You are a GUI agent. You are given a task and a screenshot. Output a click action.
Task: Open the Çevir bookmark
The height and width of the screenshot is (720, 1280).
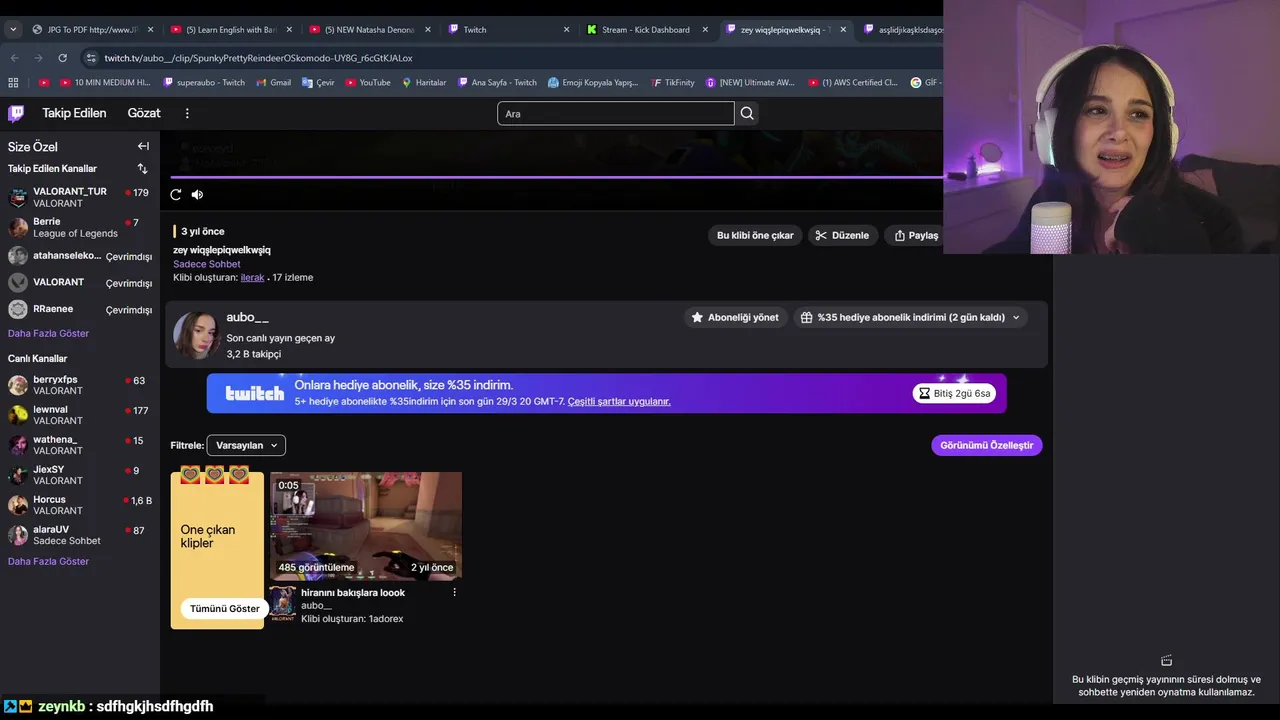pos(318,82)
